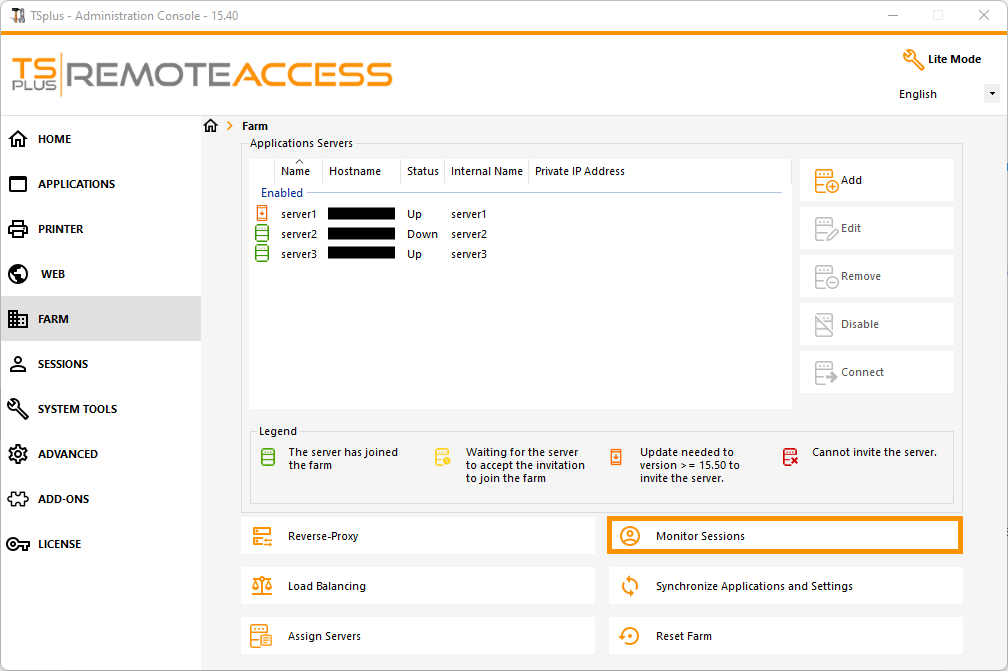Click the Synchronize arrows icon
The width and height of the screenshot is (1008, 671).
click(630, 586)
